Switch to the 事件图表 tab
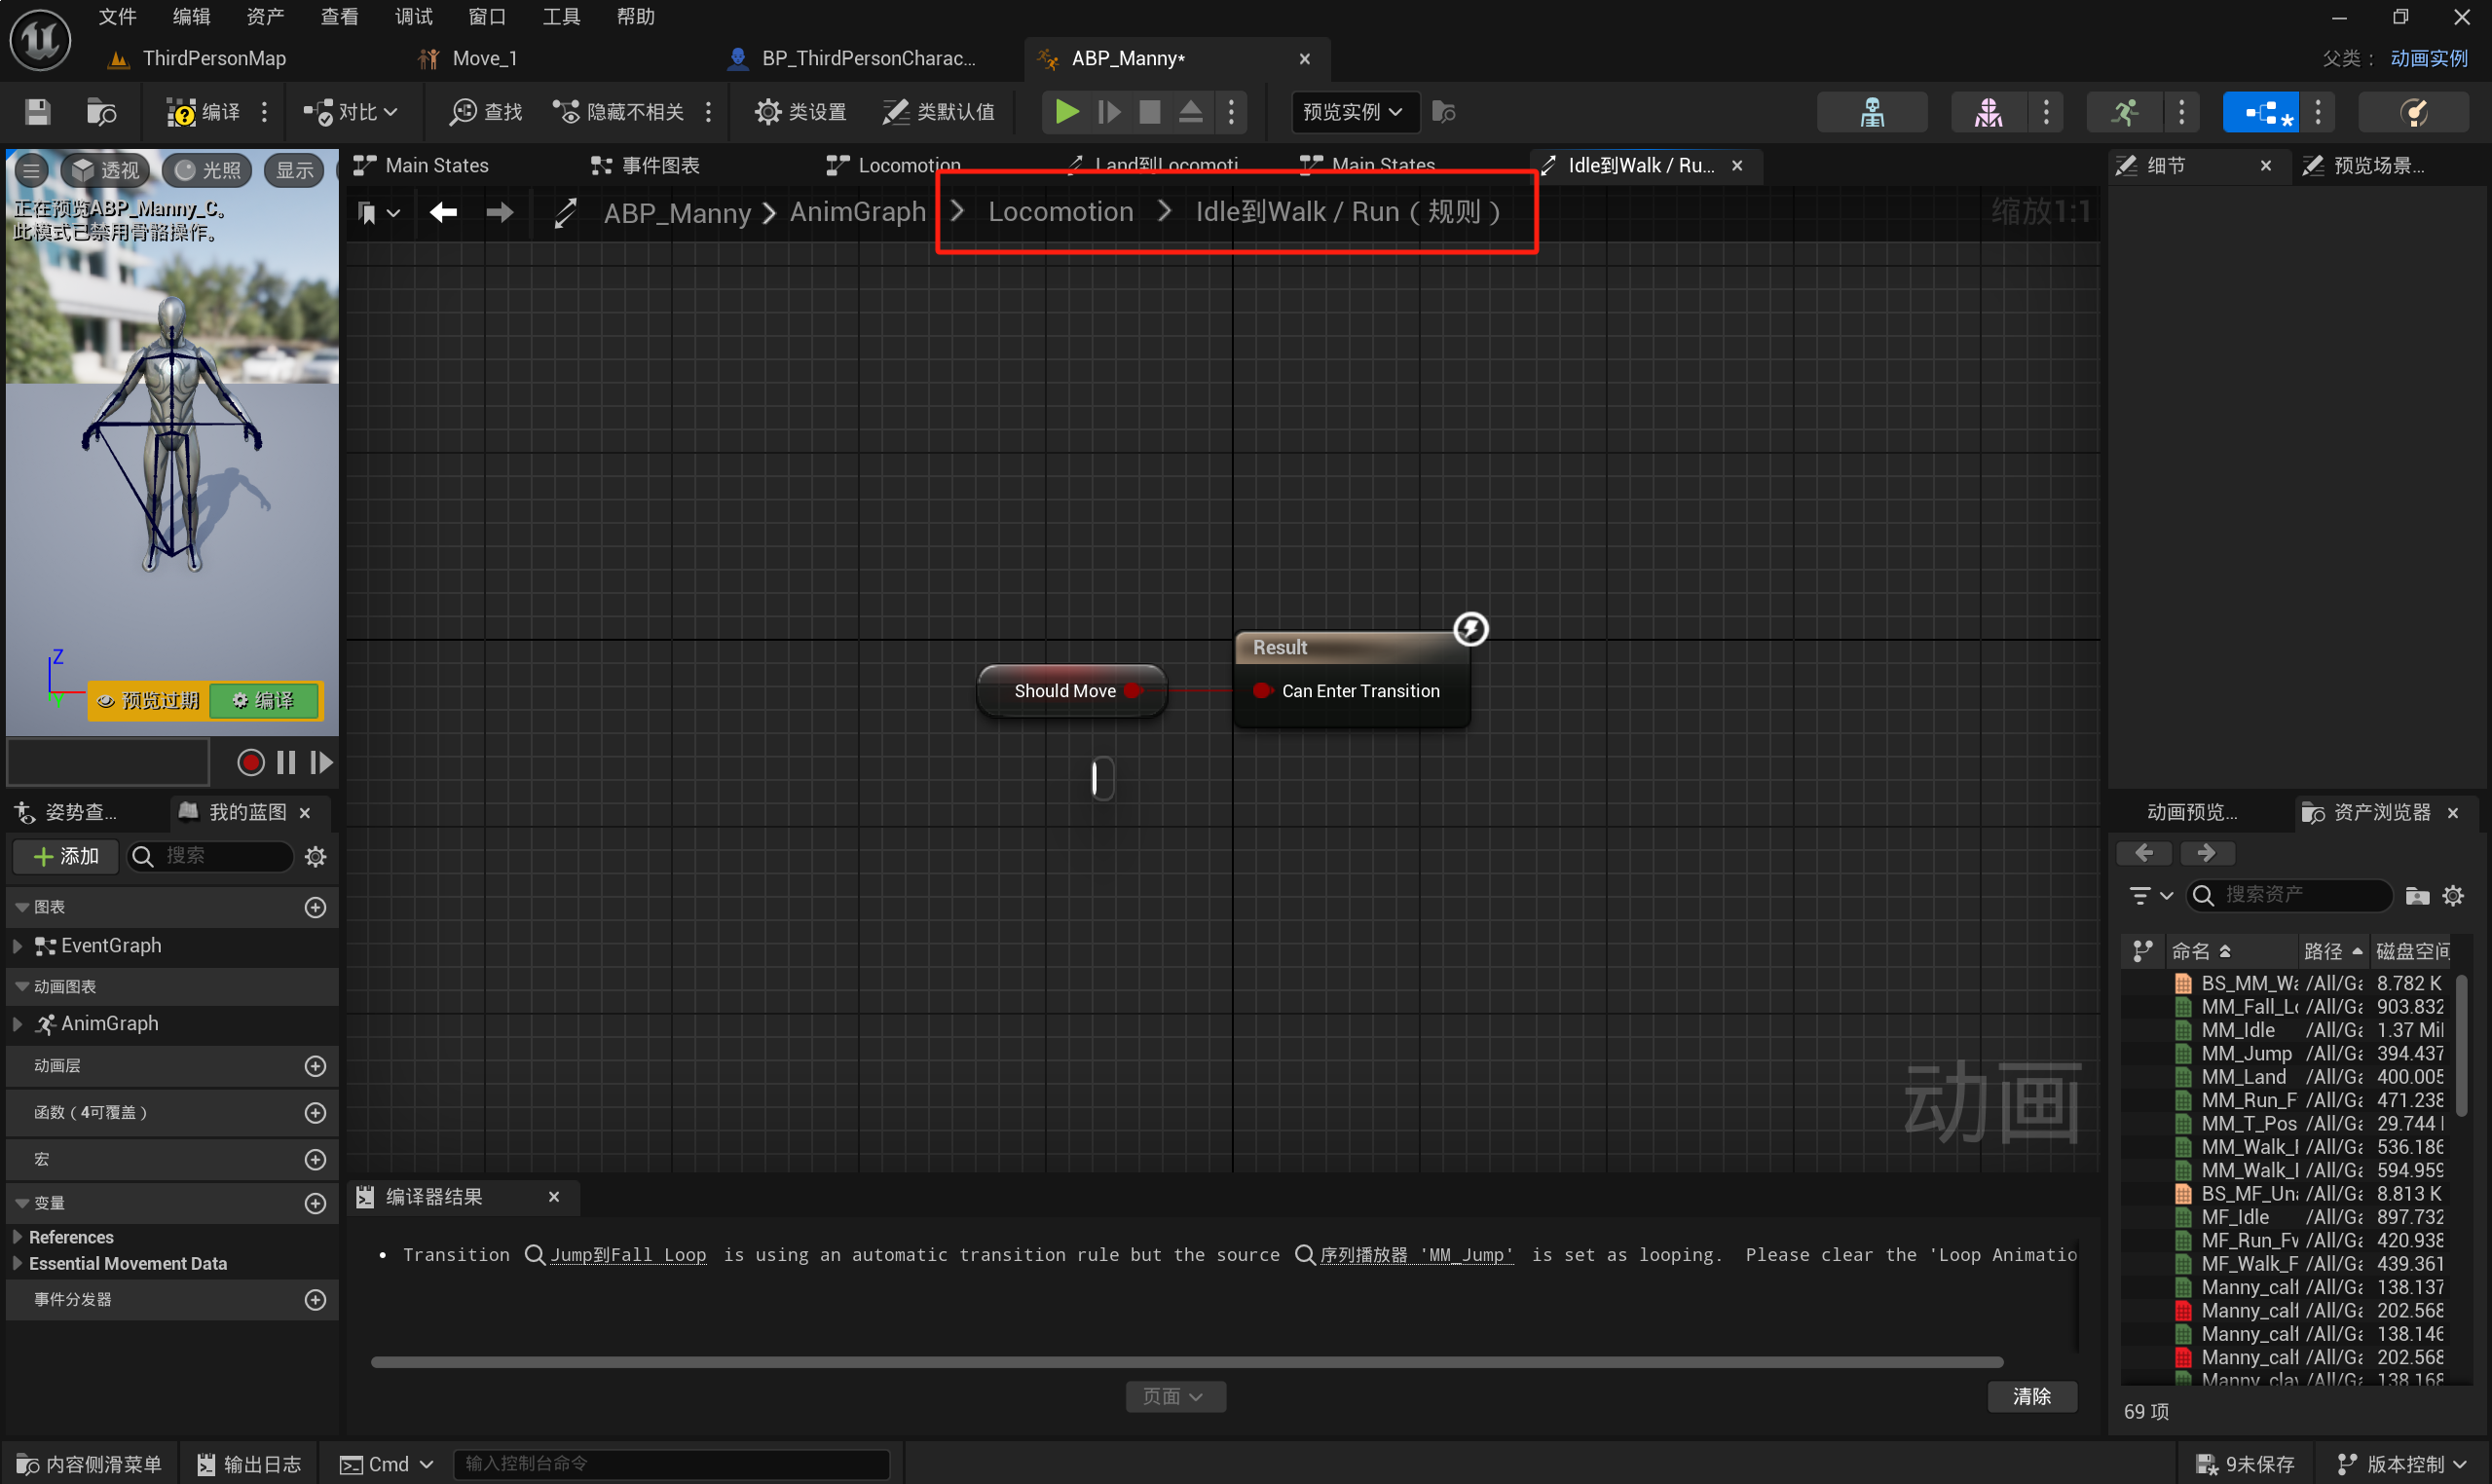This screenshot has width=2492, height=1484. pos(659,166)
